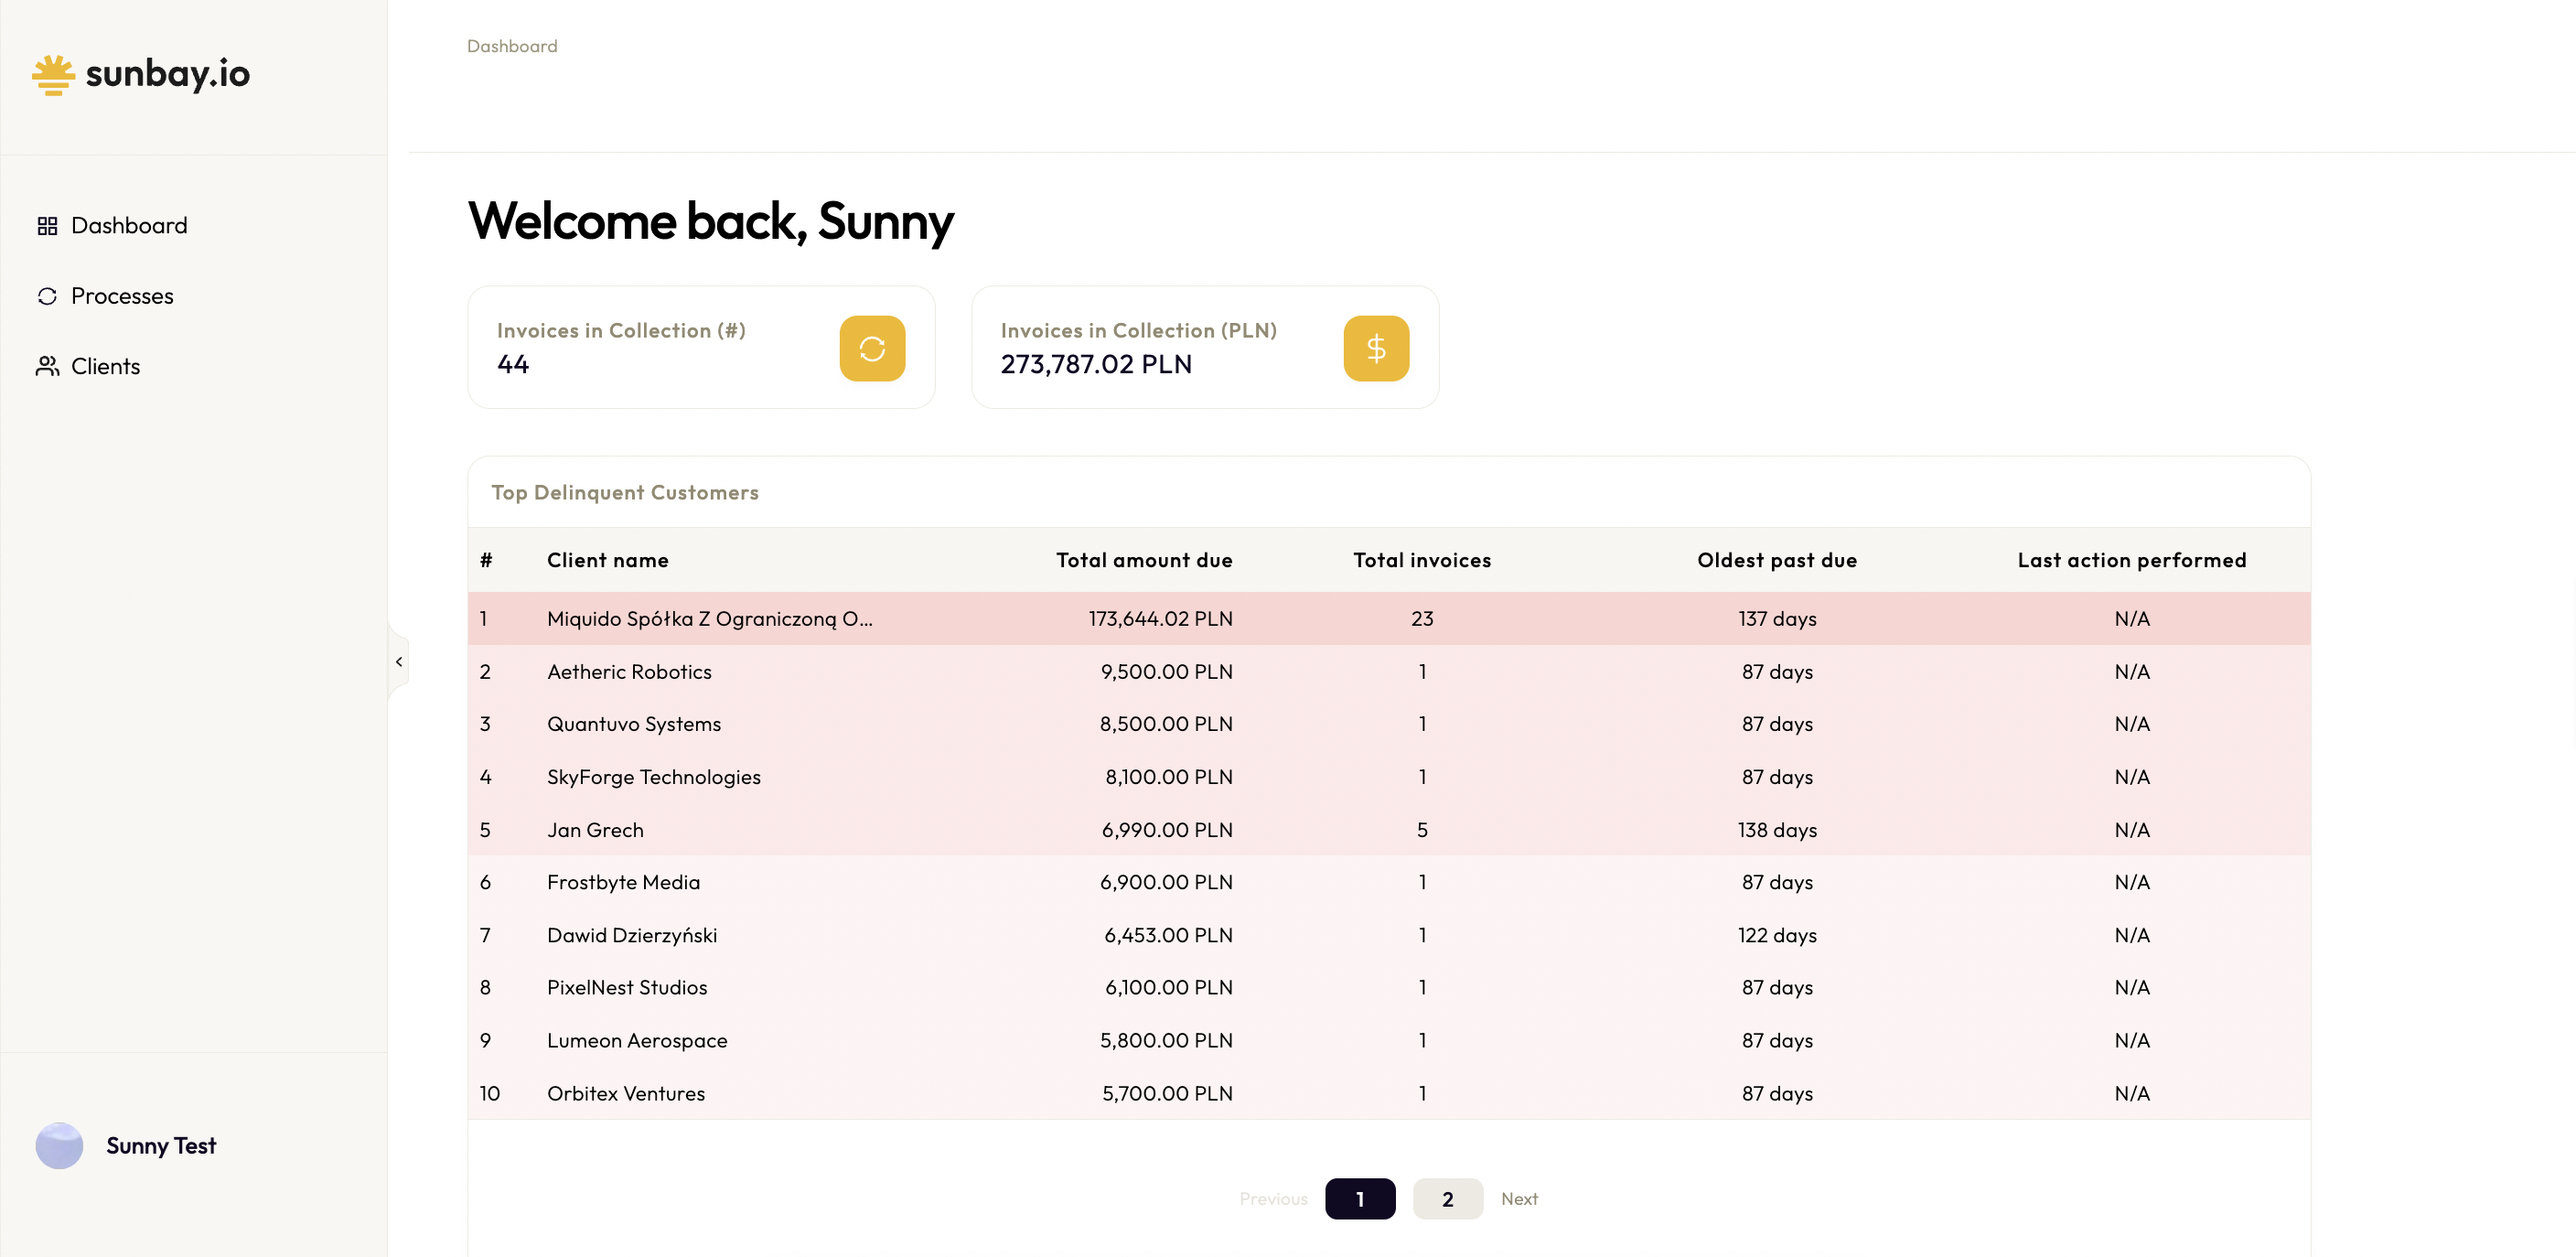Click the Clients people icon

point(47,366)
